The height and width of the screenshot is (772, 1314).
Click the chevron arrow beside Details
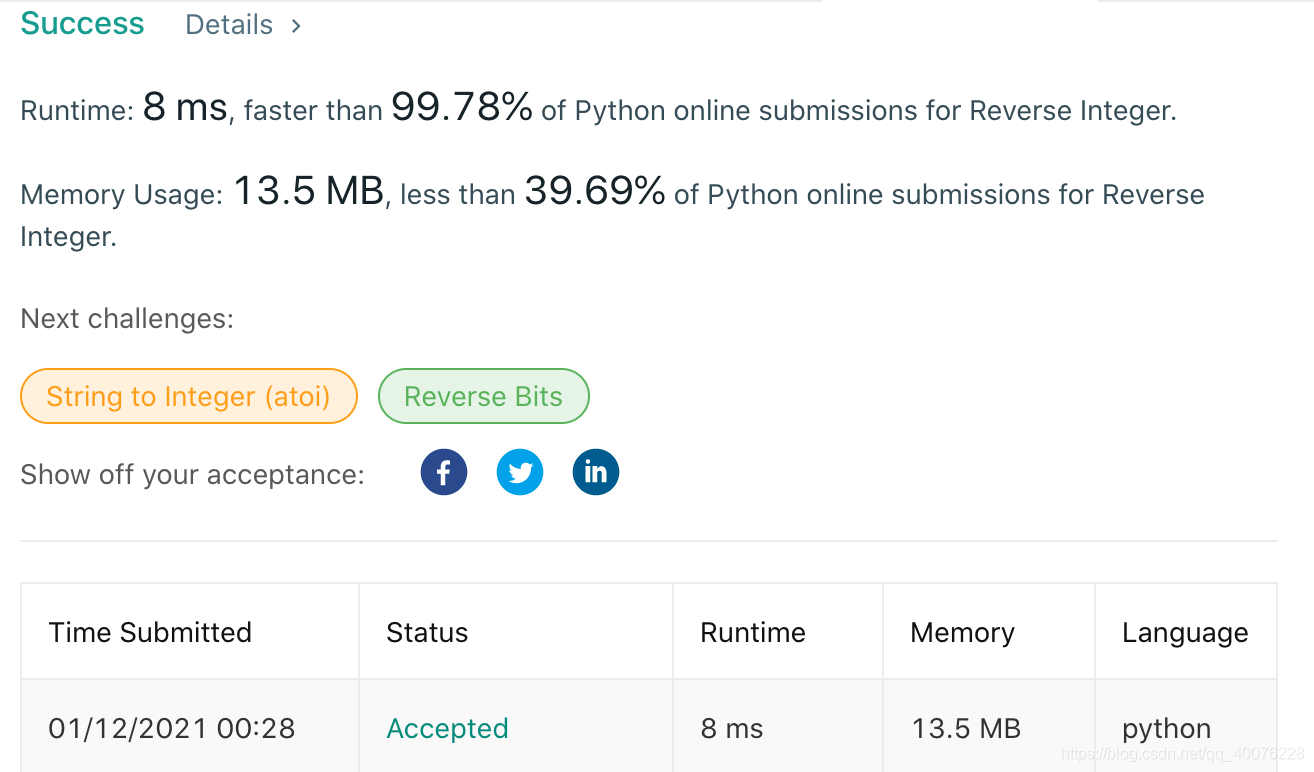pos(296,26)
